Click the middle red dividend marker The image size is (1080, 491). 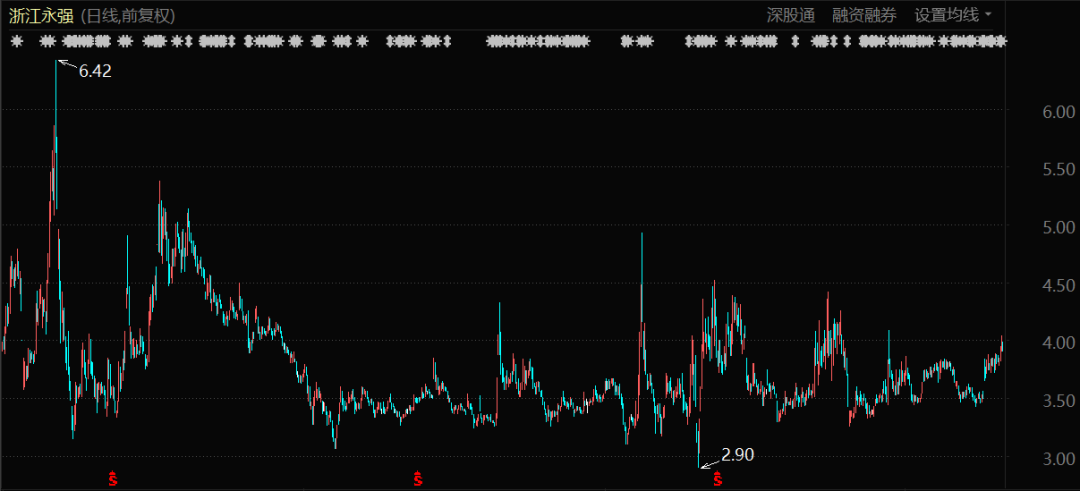tap(418, 479)
